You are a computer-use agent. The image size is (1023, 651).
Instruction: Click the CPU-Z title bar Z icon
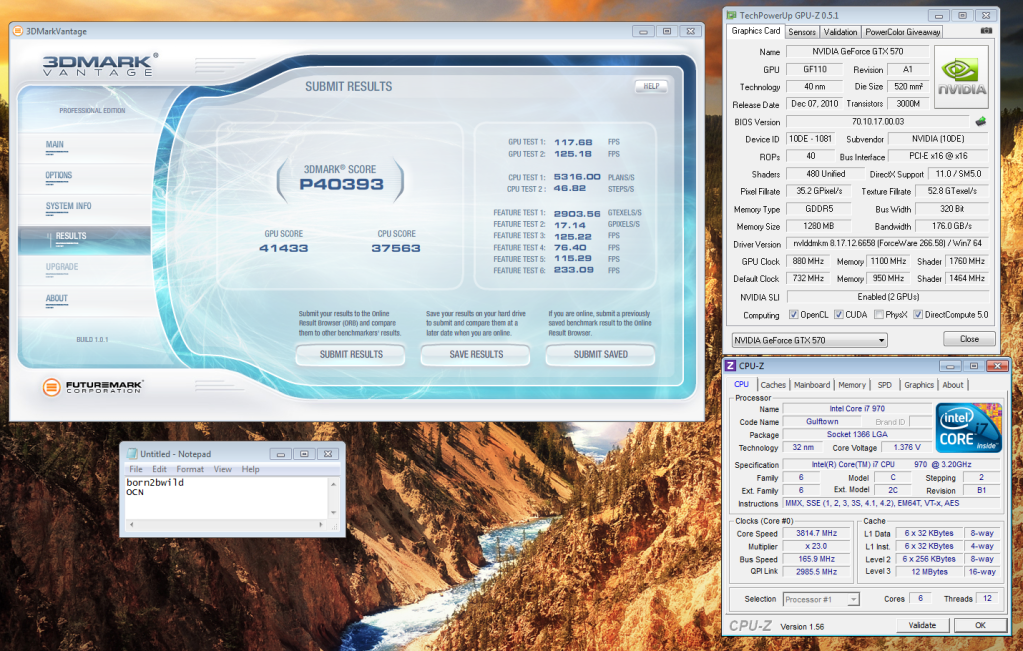point(731,366)
